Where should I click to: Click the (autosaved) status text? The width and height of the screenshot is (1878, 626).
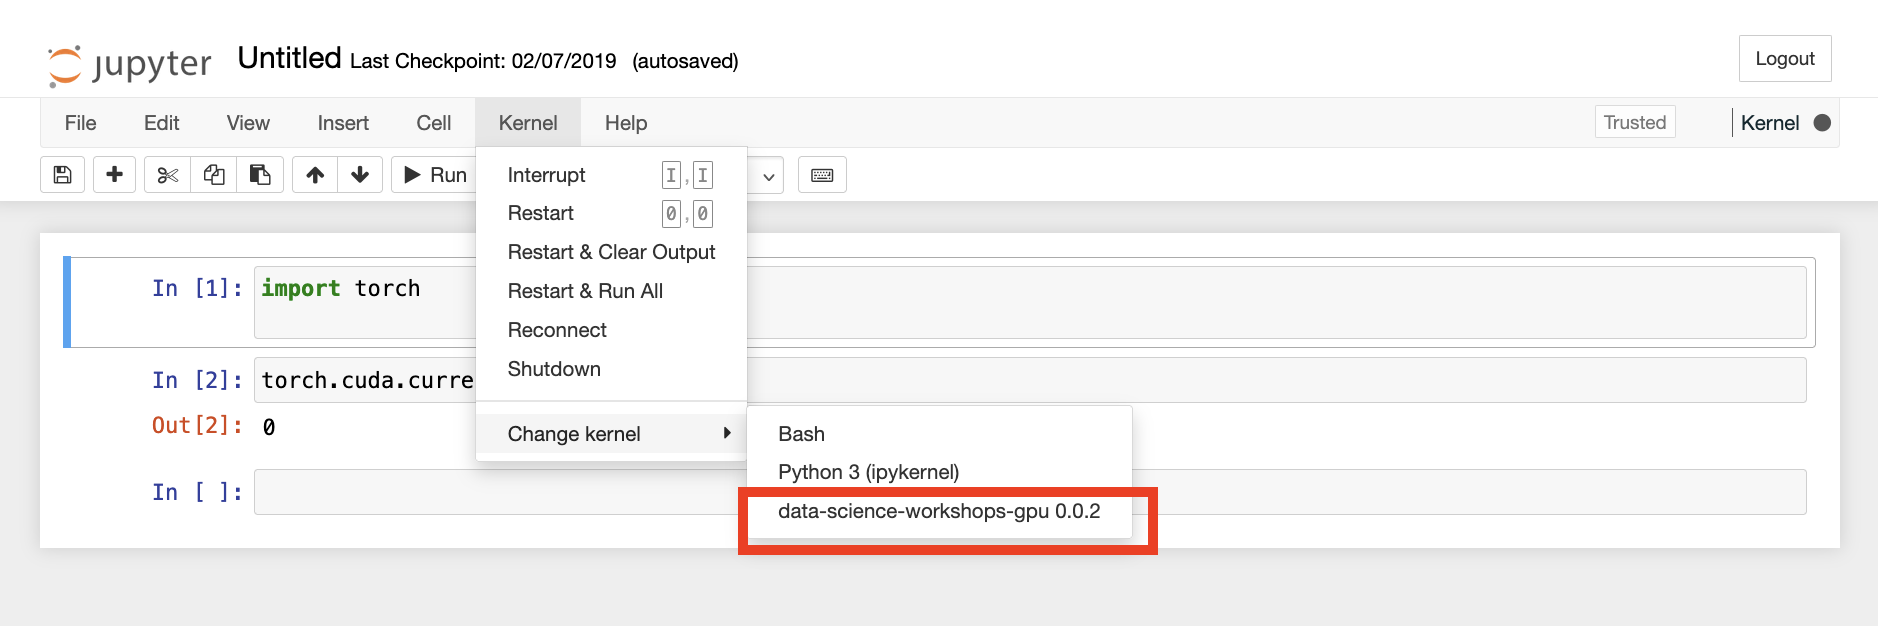point(685,61)
